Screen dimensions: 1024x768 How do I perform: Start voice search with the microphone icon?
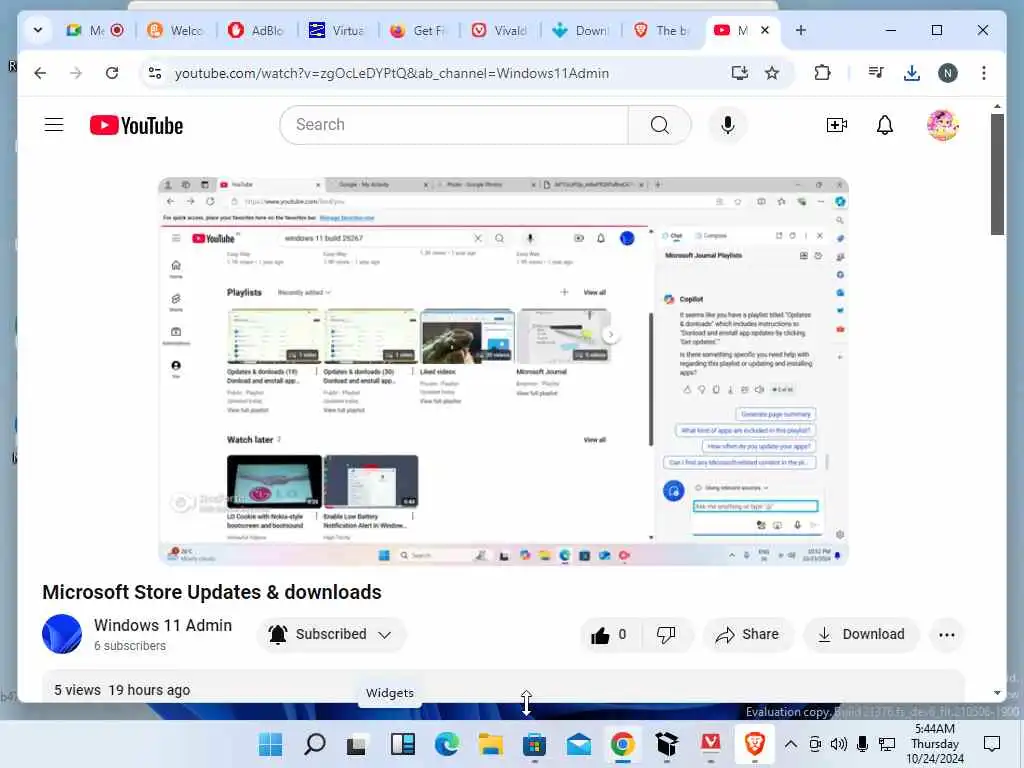point(728,125)
